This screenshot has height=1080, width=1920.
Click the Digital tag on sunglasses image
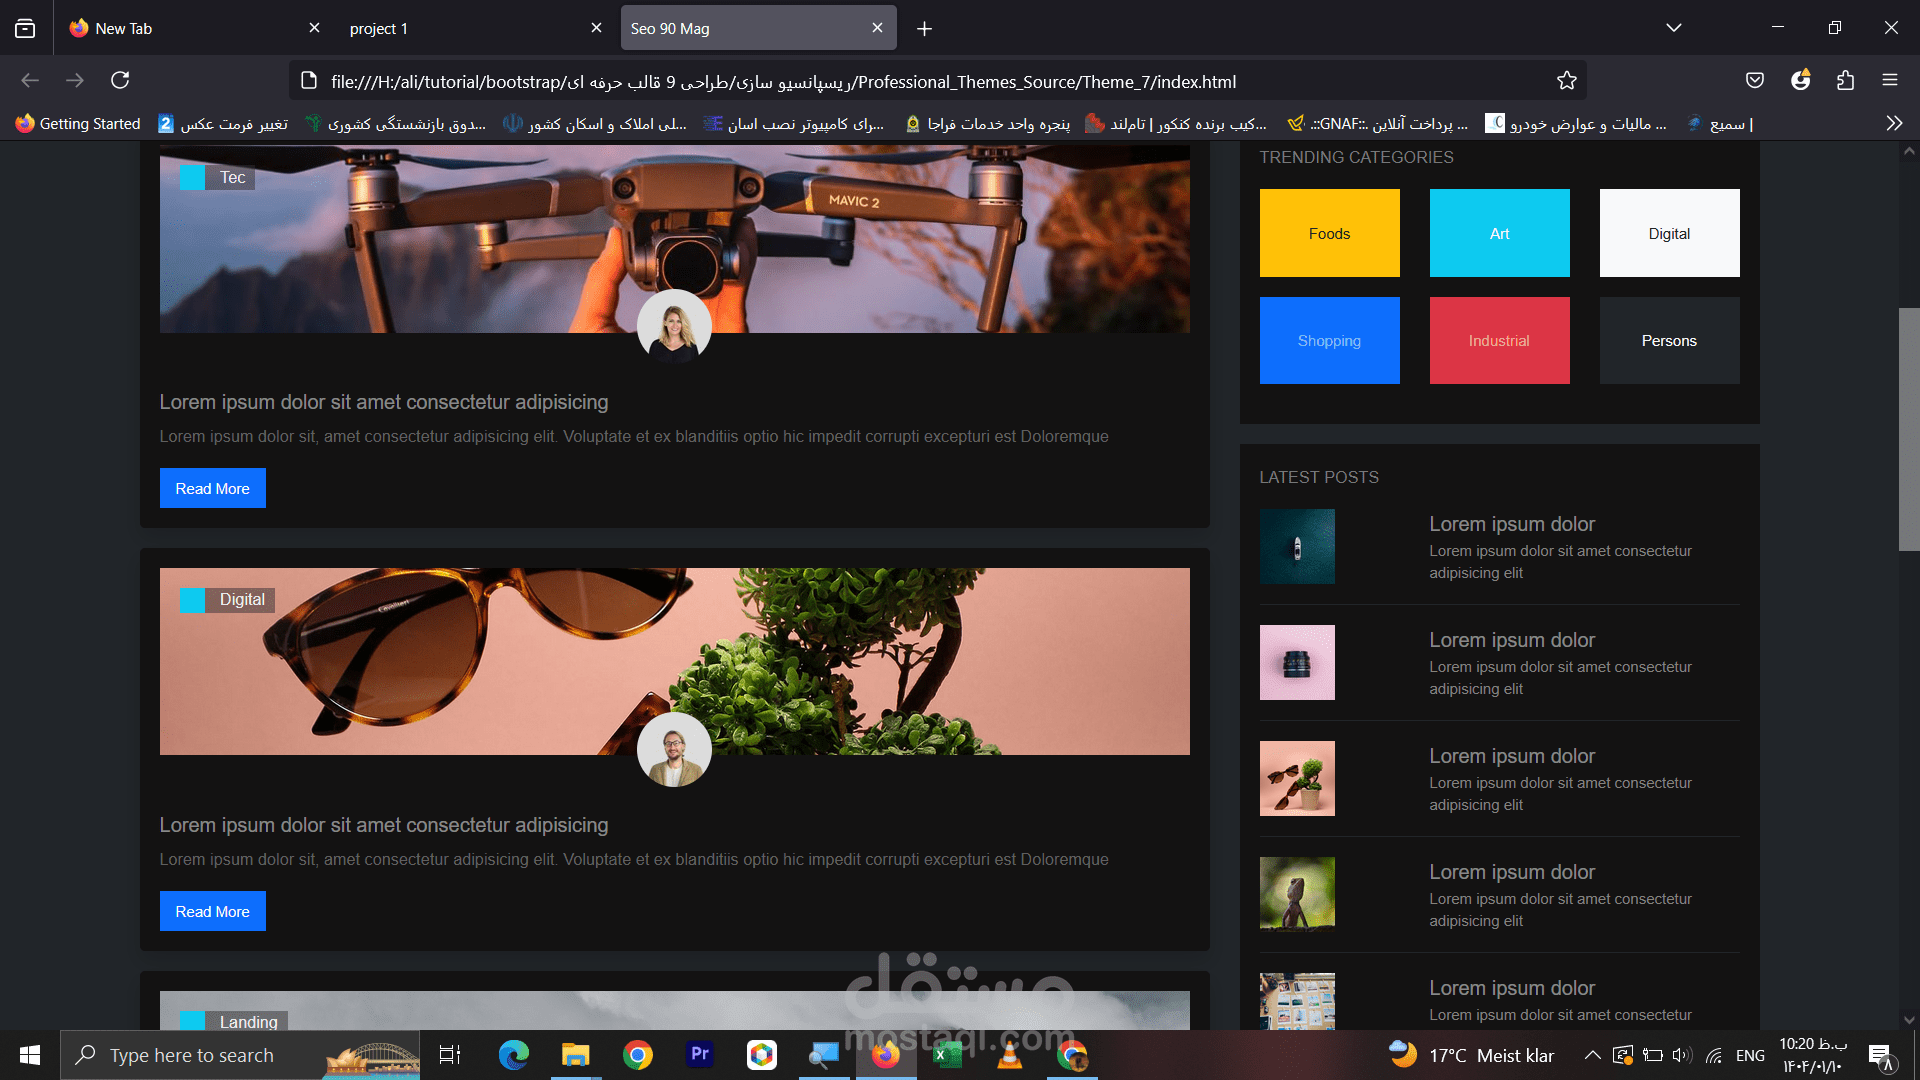click(227, 599)
